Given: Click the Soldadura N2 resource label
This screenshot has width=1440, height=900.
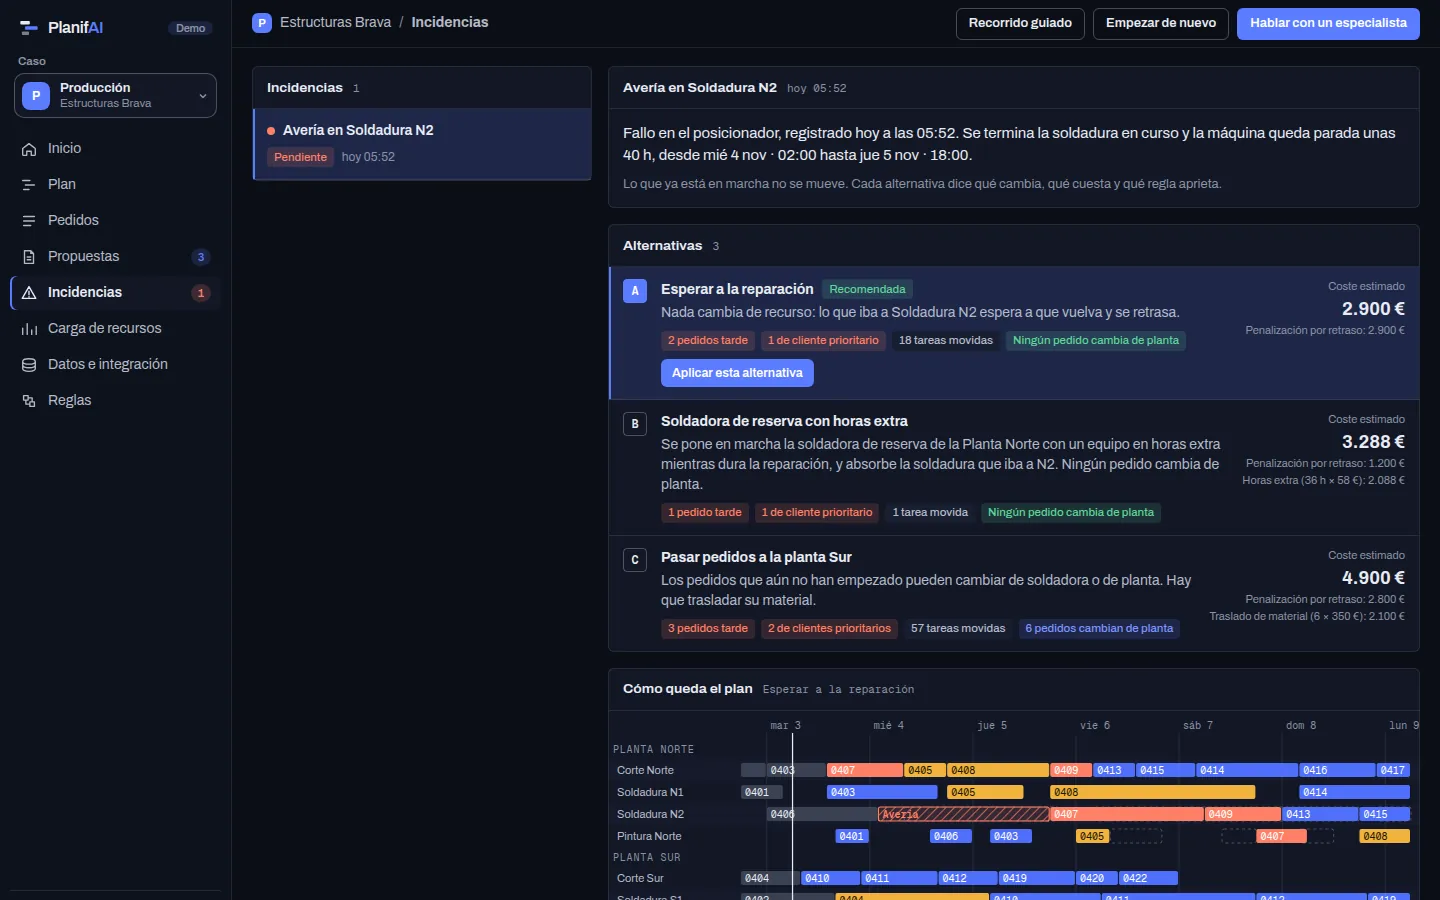Looking at the screenshot, I should tap(650, 814).
